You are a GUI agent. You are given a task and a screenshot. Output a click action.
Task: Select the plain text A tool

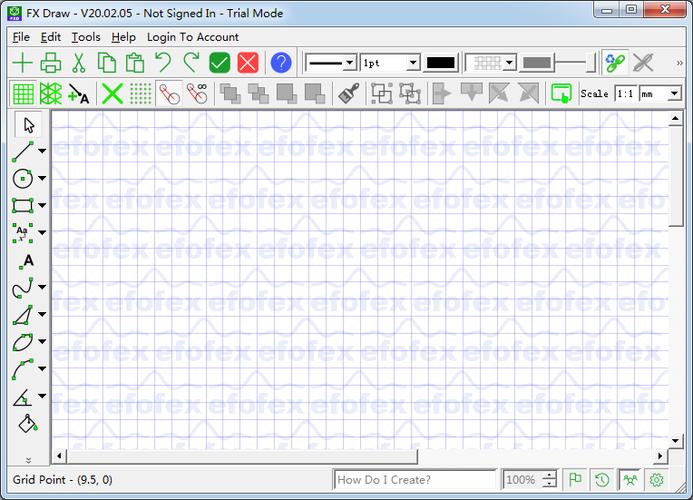pyautogui.click(x=27, y=261)
